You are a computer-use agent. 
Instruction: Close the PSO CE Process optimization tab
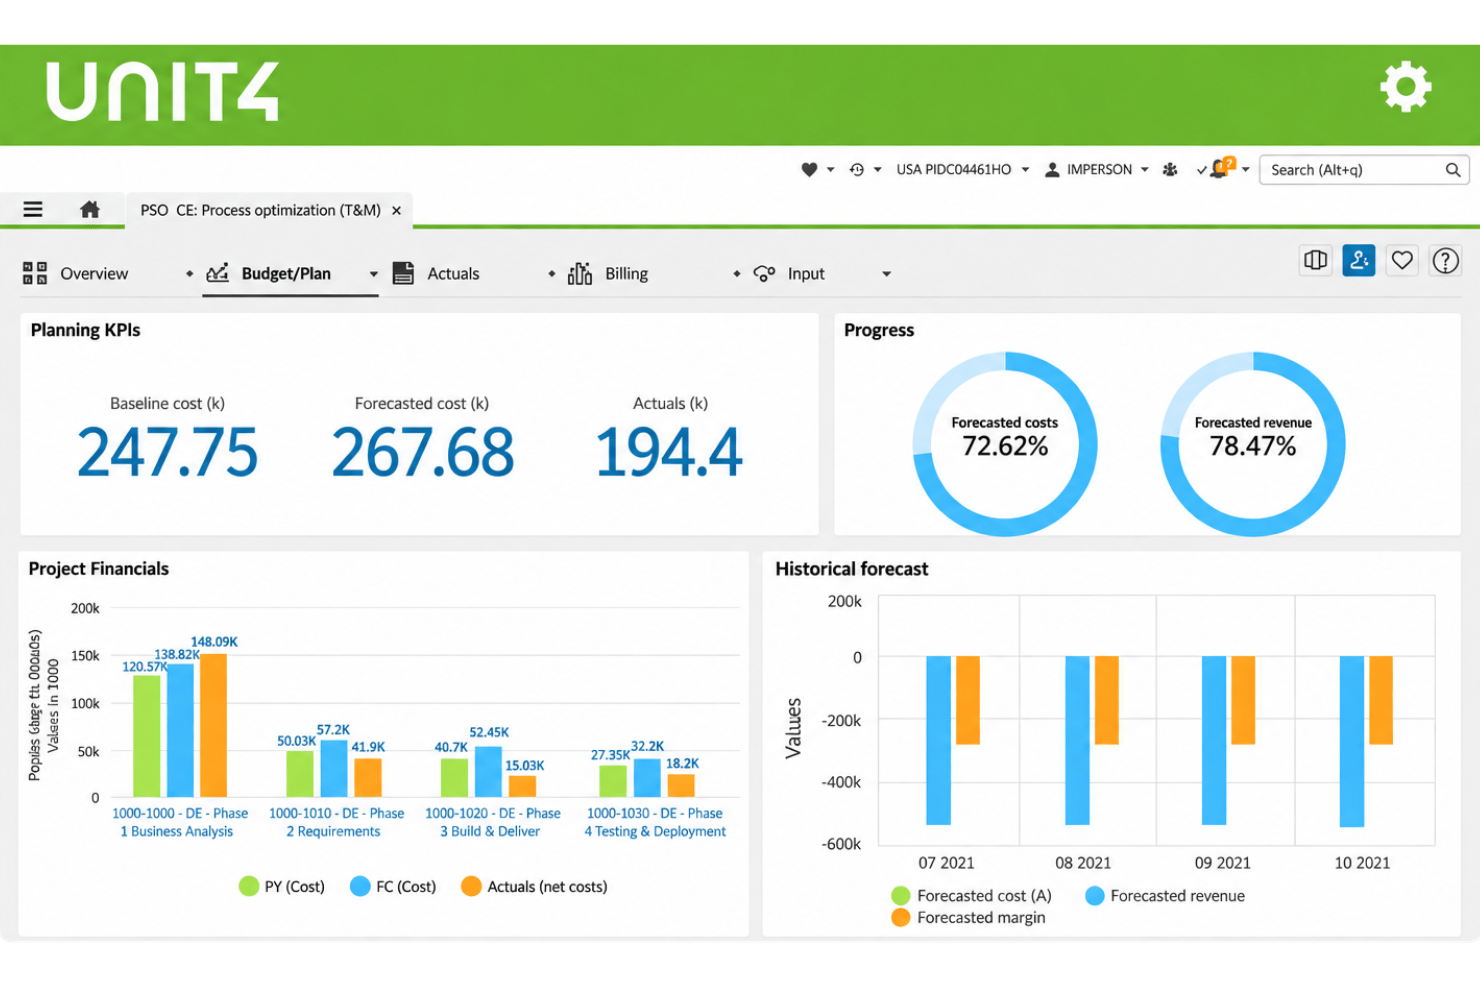pyautogui.click(x=397, y=211)
